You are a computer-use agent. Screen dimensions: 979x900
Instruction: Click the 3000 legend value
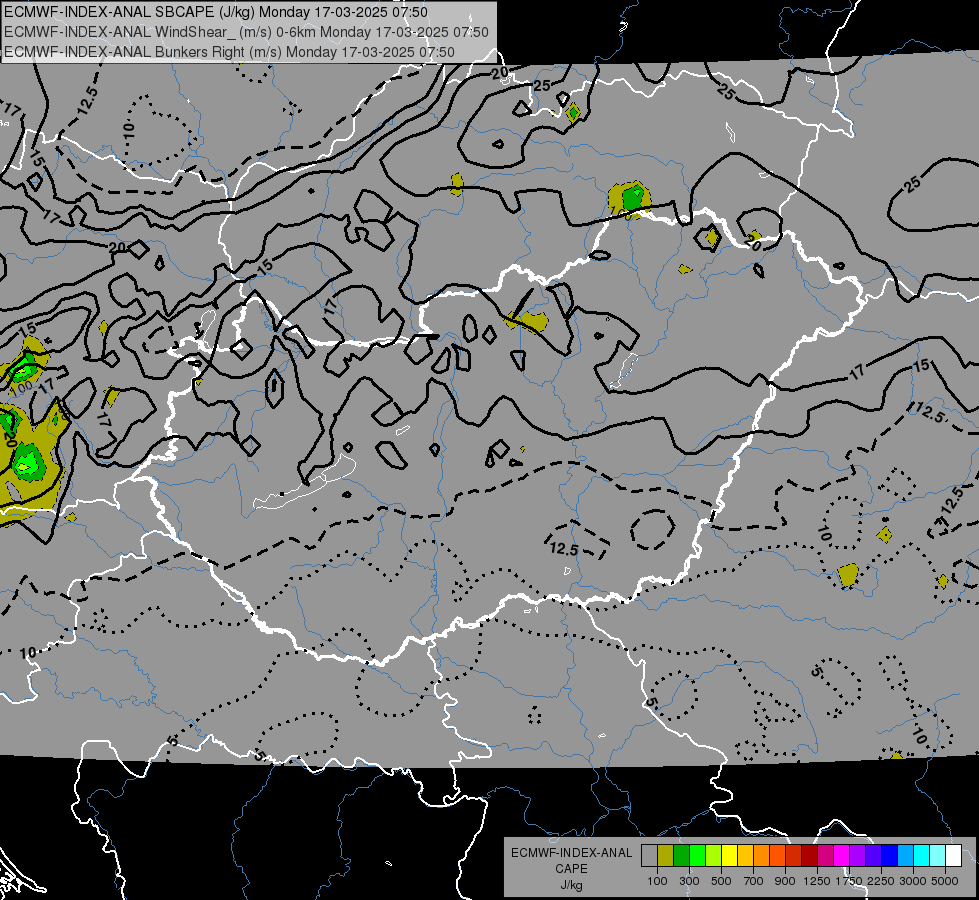912,881
